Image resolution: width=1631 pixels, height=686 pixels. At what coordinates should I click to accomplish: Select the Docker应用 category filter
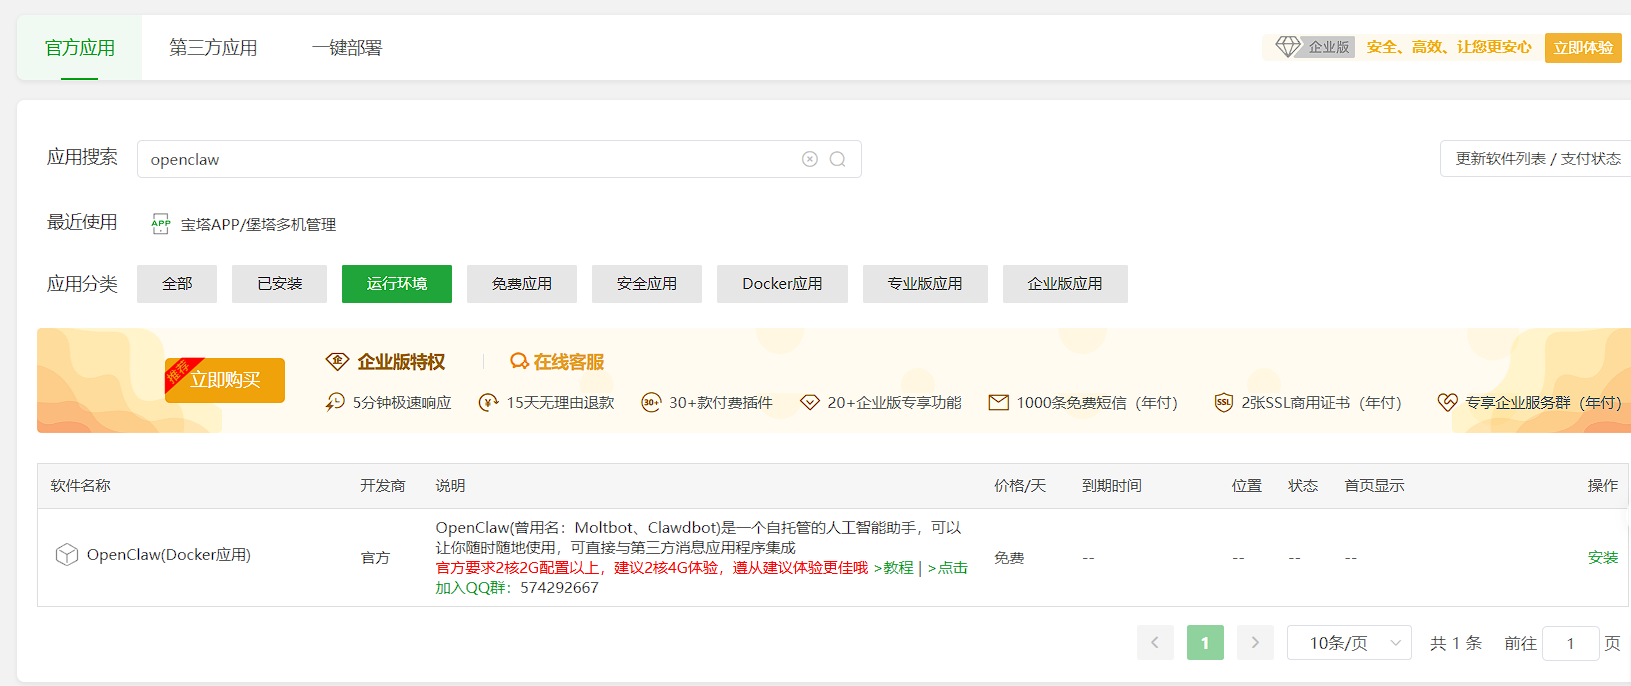pos(782,284)
